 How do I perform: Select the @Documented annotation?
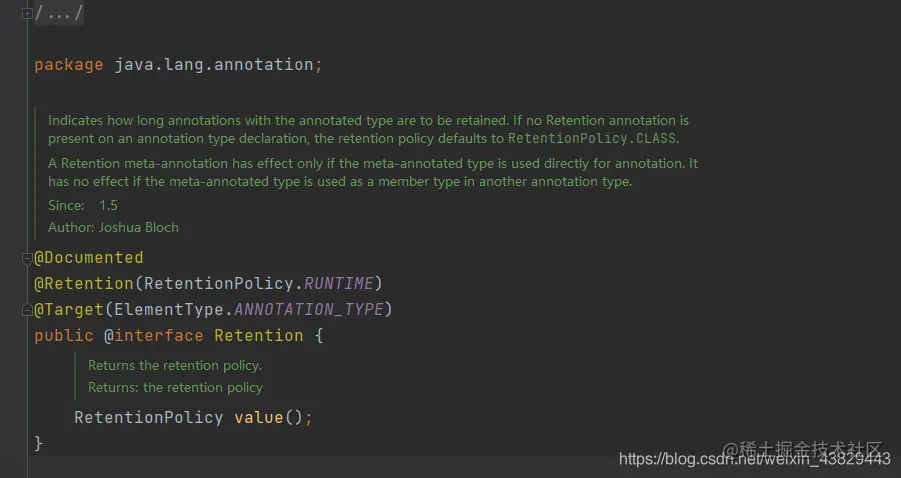pyautogui.click(x=88, y=257)
